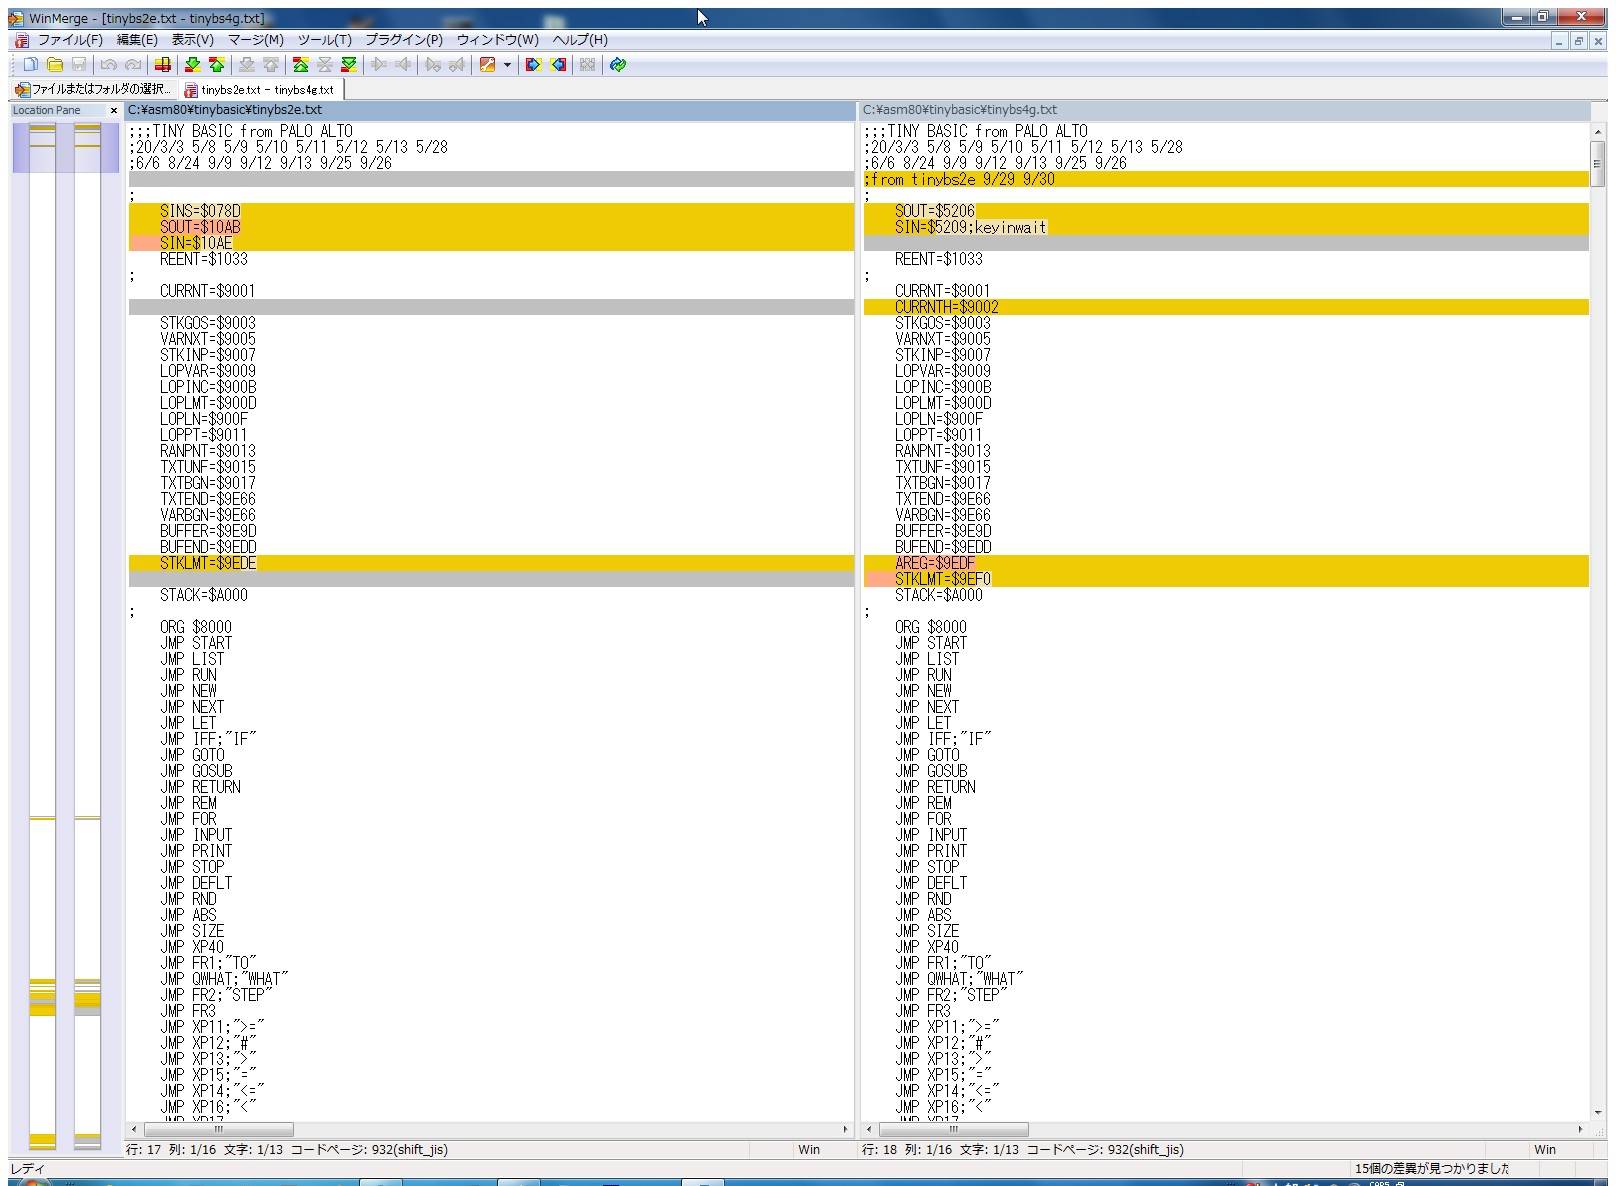
Task: Click the right pane vertical scrollbar thumb
Action: pos(1597,164)
